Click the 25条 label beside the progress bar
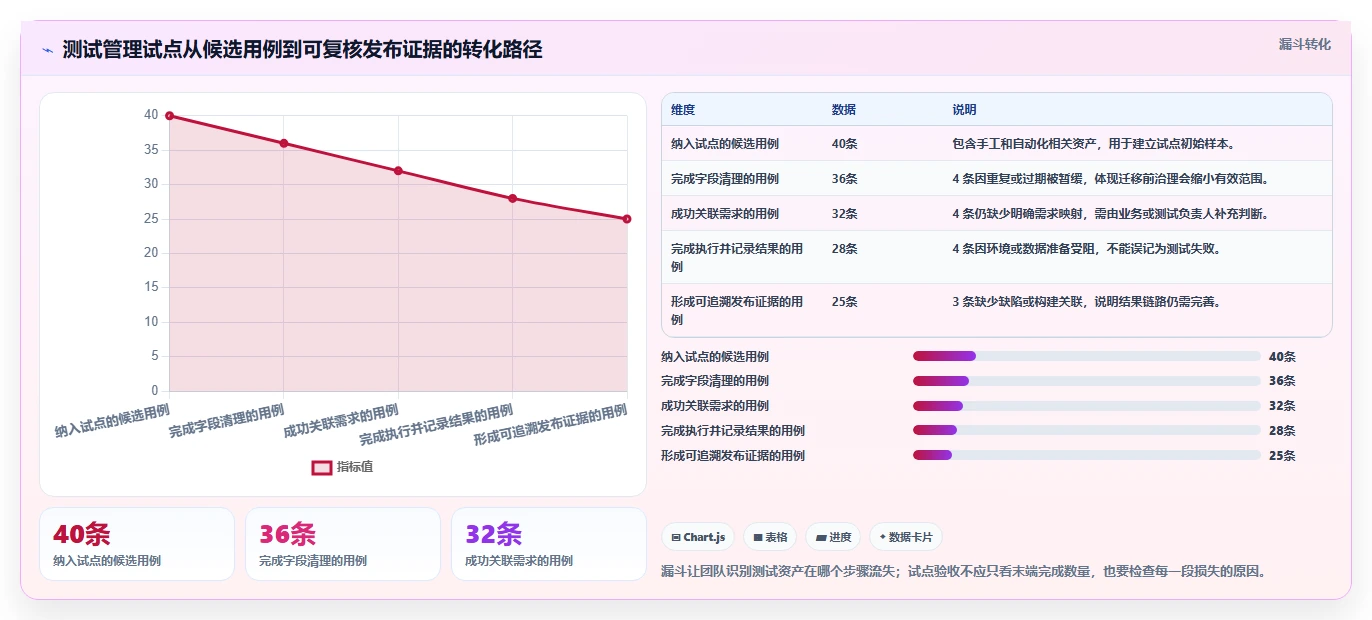 coord(1282,456)
